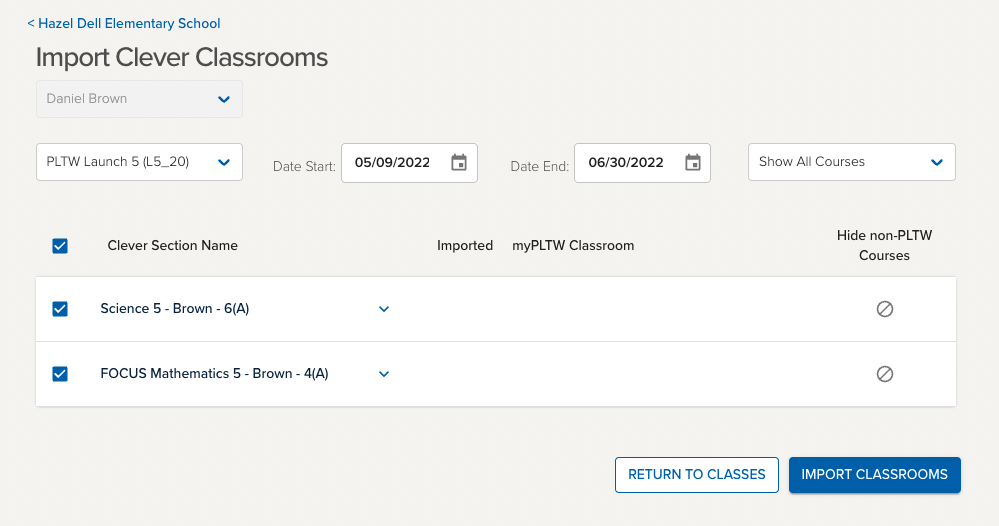Screen dimensions: 999x526
Task: Click the Return to Classes button
Action: click(x=696, y=475)
